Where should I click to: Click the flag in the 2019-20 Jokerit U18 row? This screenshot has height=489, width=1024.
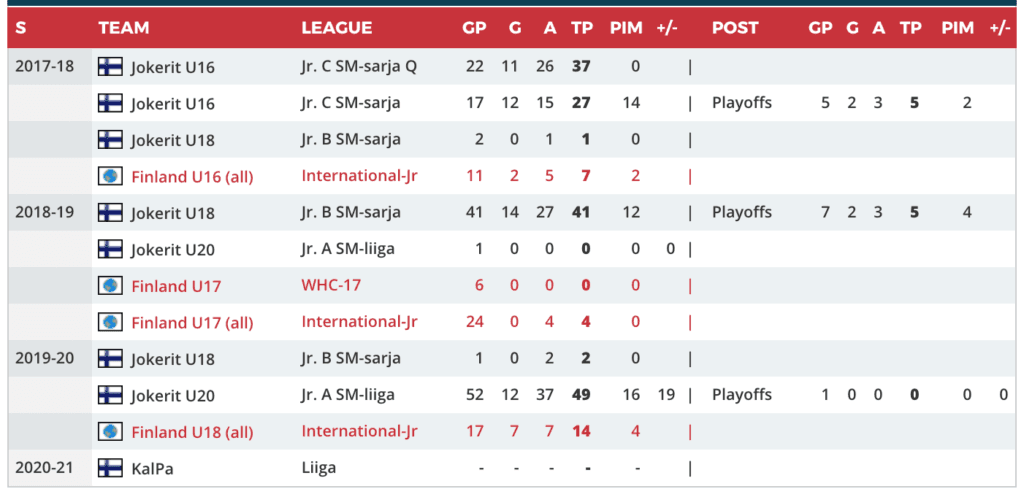click(x=110, y=358)
